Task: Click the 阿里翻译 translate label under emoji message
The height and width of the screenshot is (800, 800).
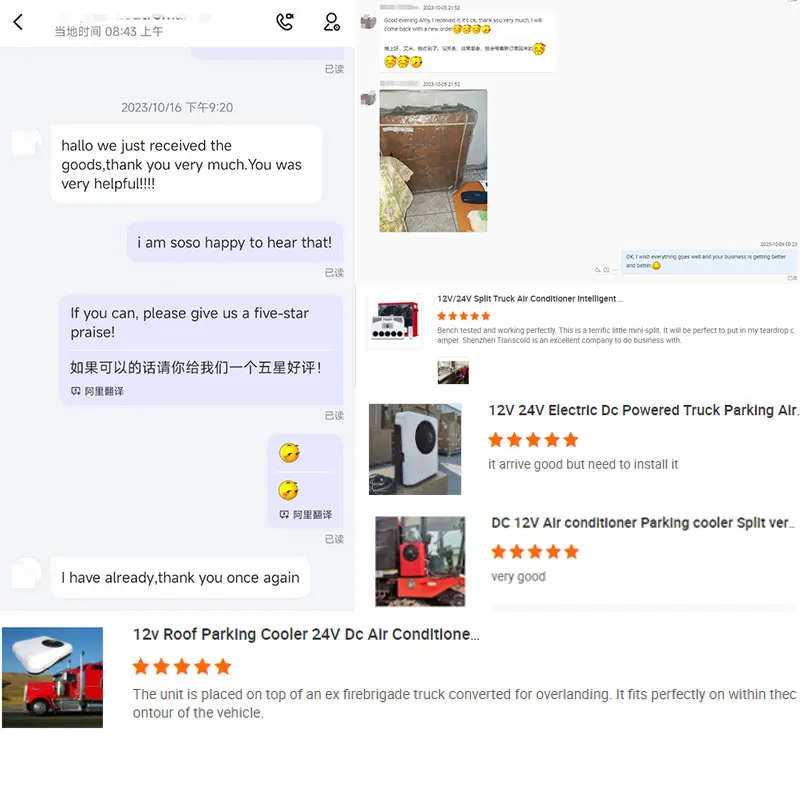Action: click(x=312, y=514)
